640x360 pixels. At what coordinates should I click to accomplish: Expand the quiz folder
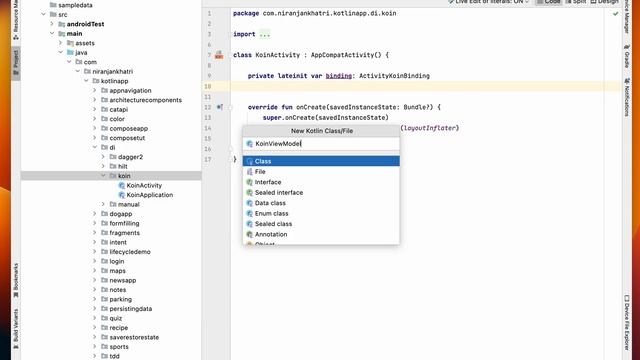(x=95, y=318)
